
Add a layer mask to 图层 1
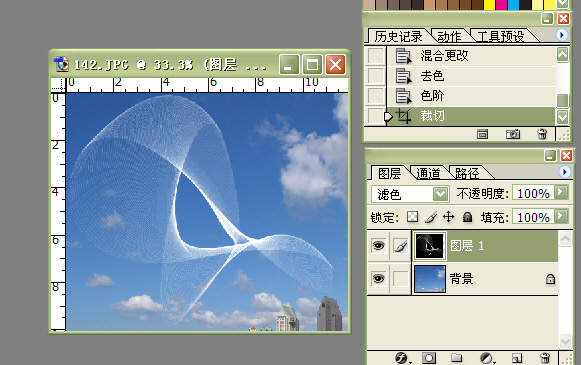pyautogui.click(x=429, y=358)
